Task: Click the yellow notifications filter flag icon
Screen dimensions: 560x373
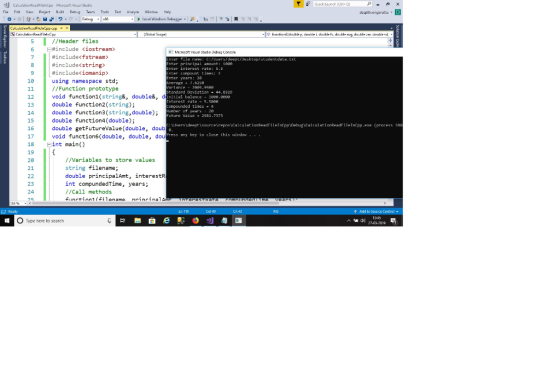Action: pyautogui.click(x=299, y=4)
